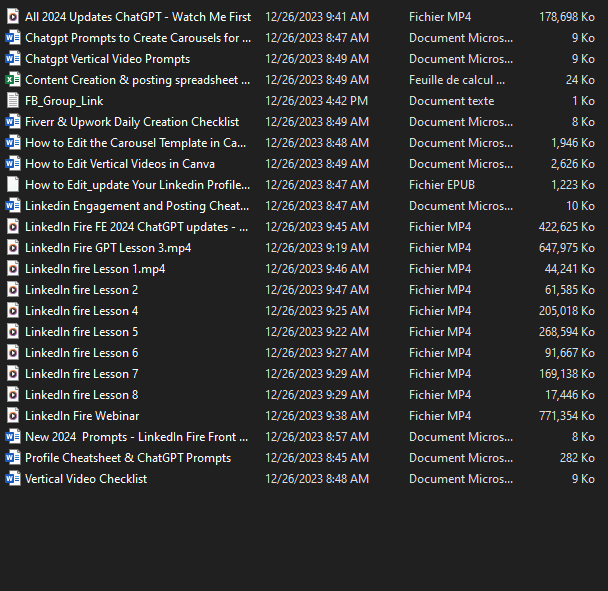Image resolution: width=608 pixels, height=591 pixels.
Task: Select file name Chatgpt Vertical Video Prompts
Action: tap(107, 59)
